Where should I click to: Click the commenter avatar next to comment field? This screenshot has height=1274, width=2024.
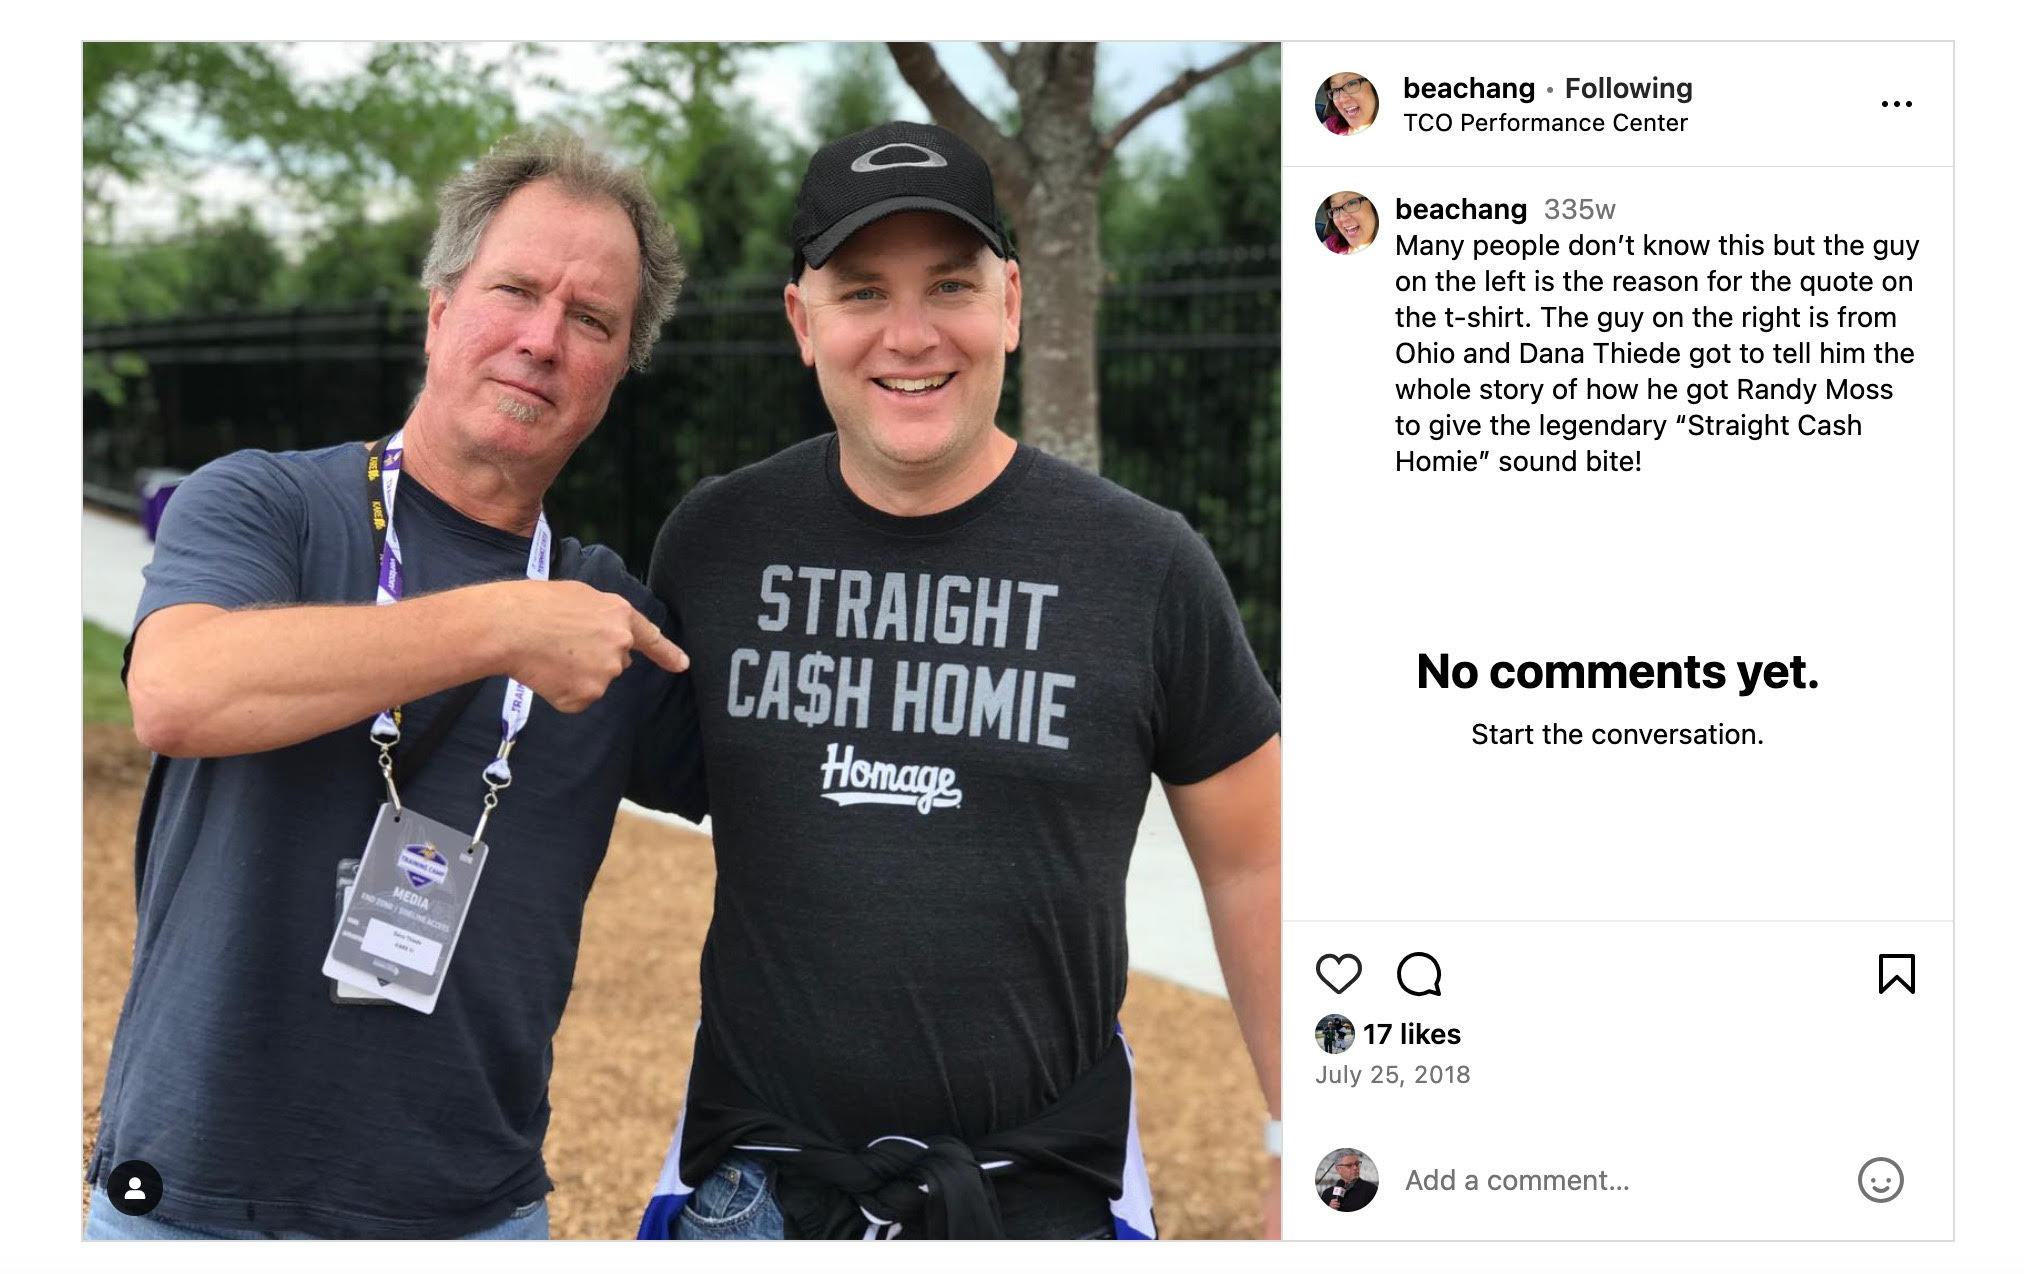click(x=1347, y=1180)
